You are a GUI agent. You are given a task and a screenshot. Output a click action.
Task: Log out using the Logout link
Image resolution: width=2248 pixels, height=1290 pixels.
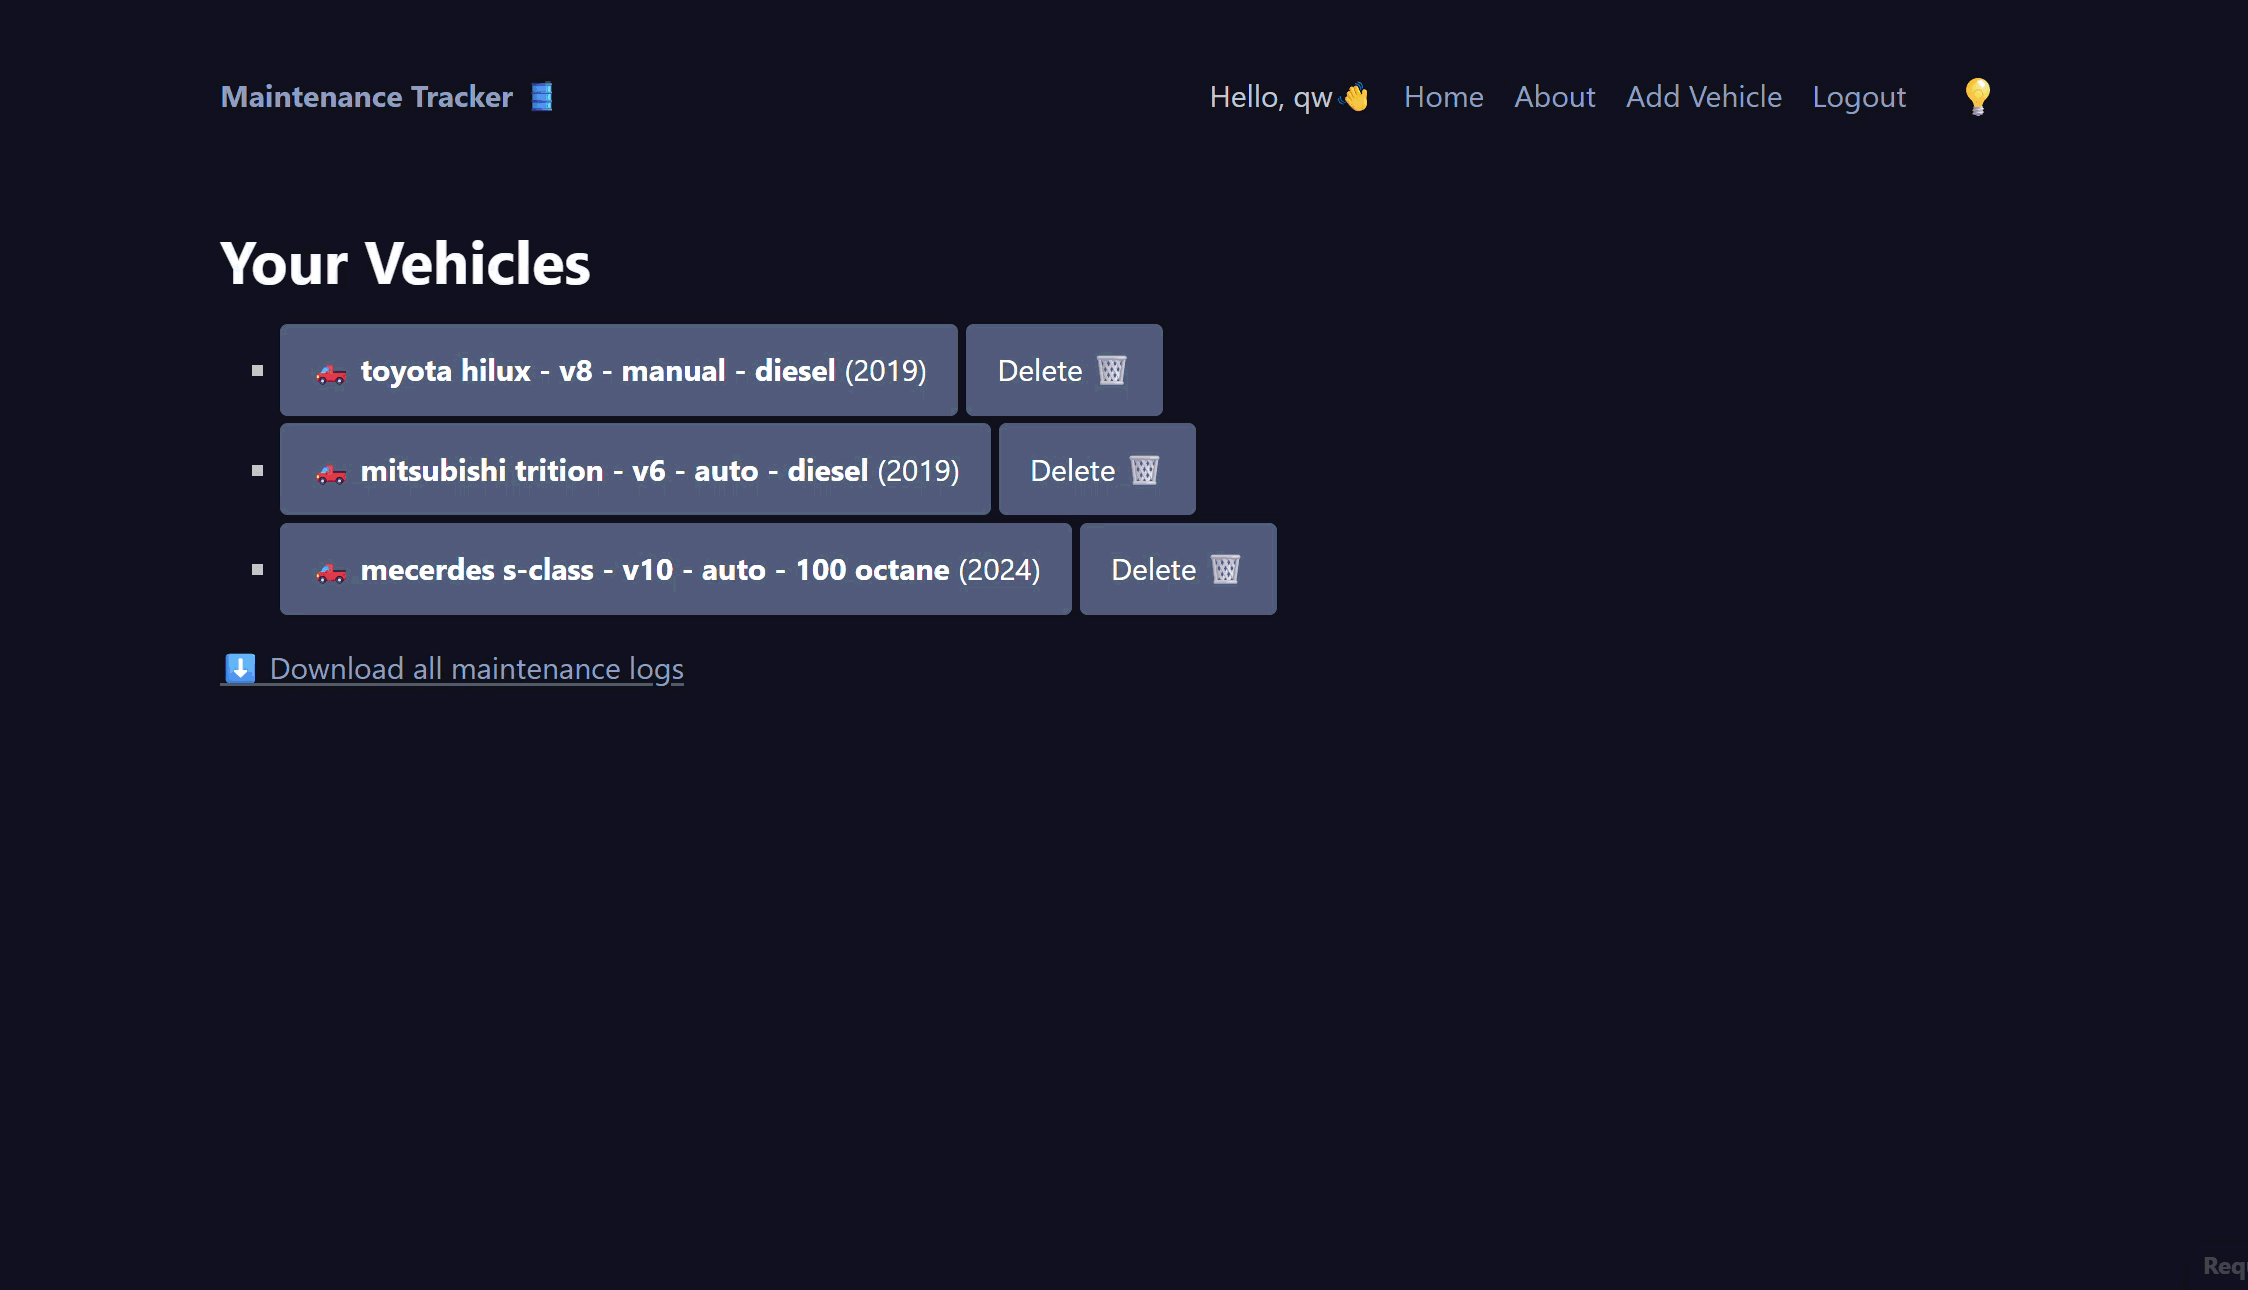[1859, 97]
